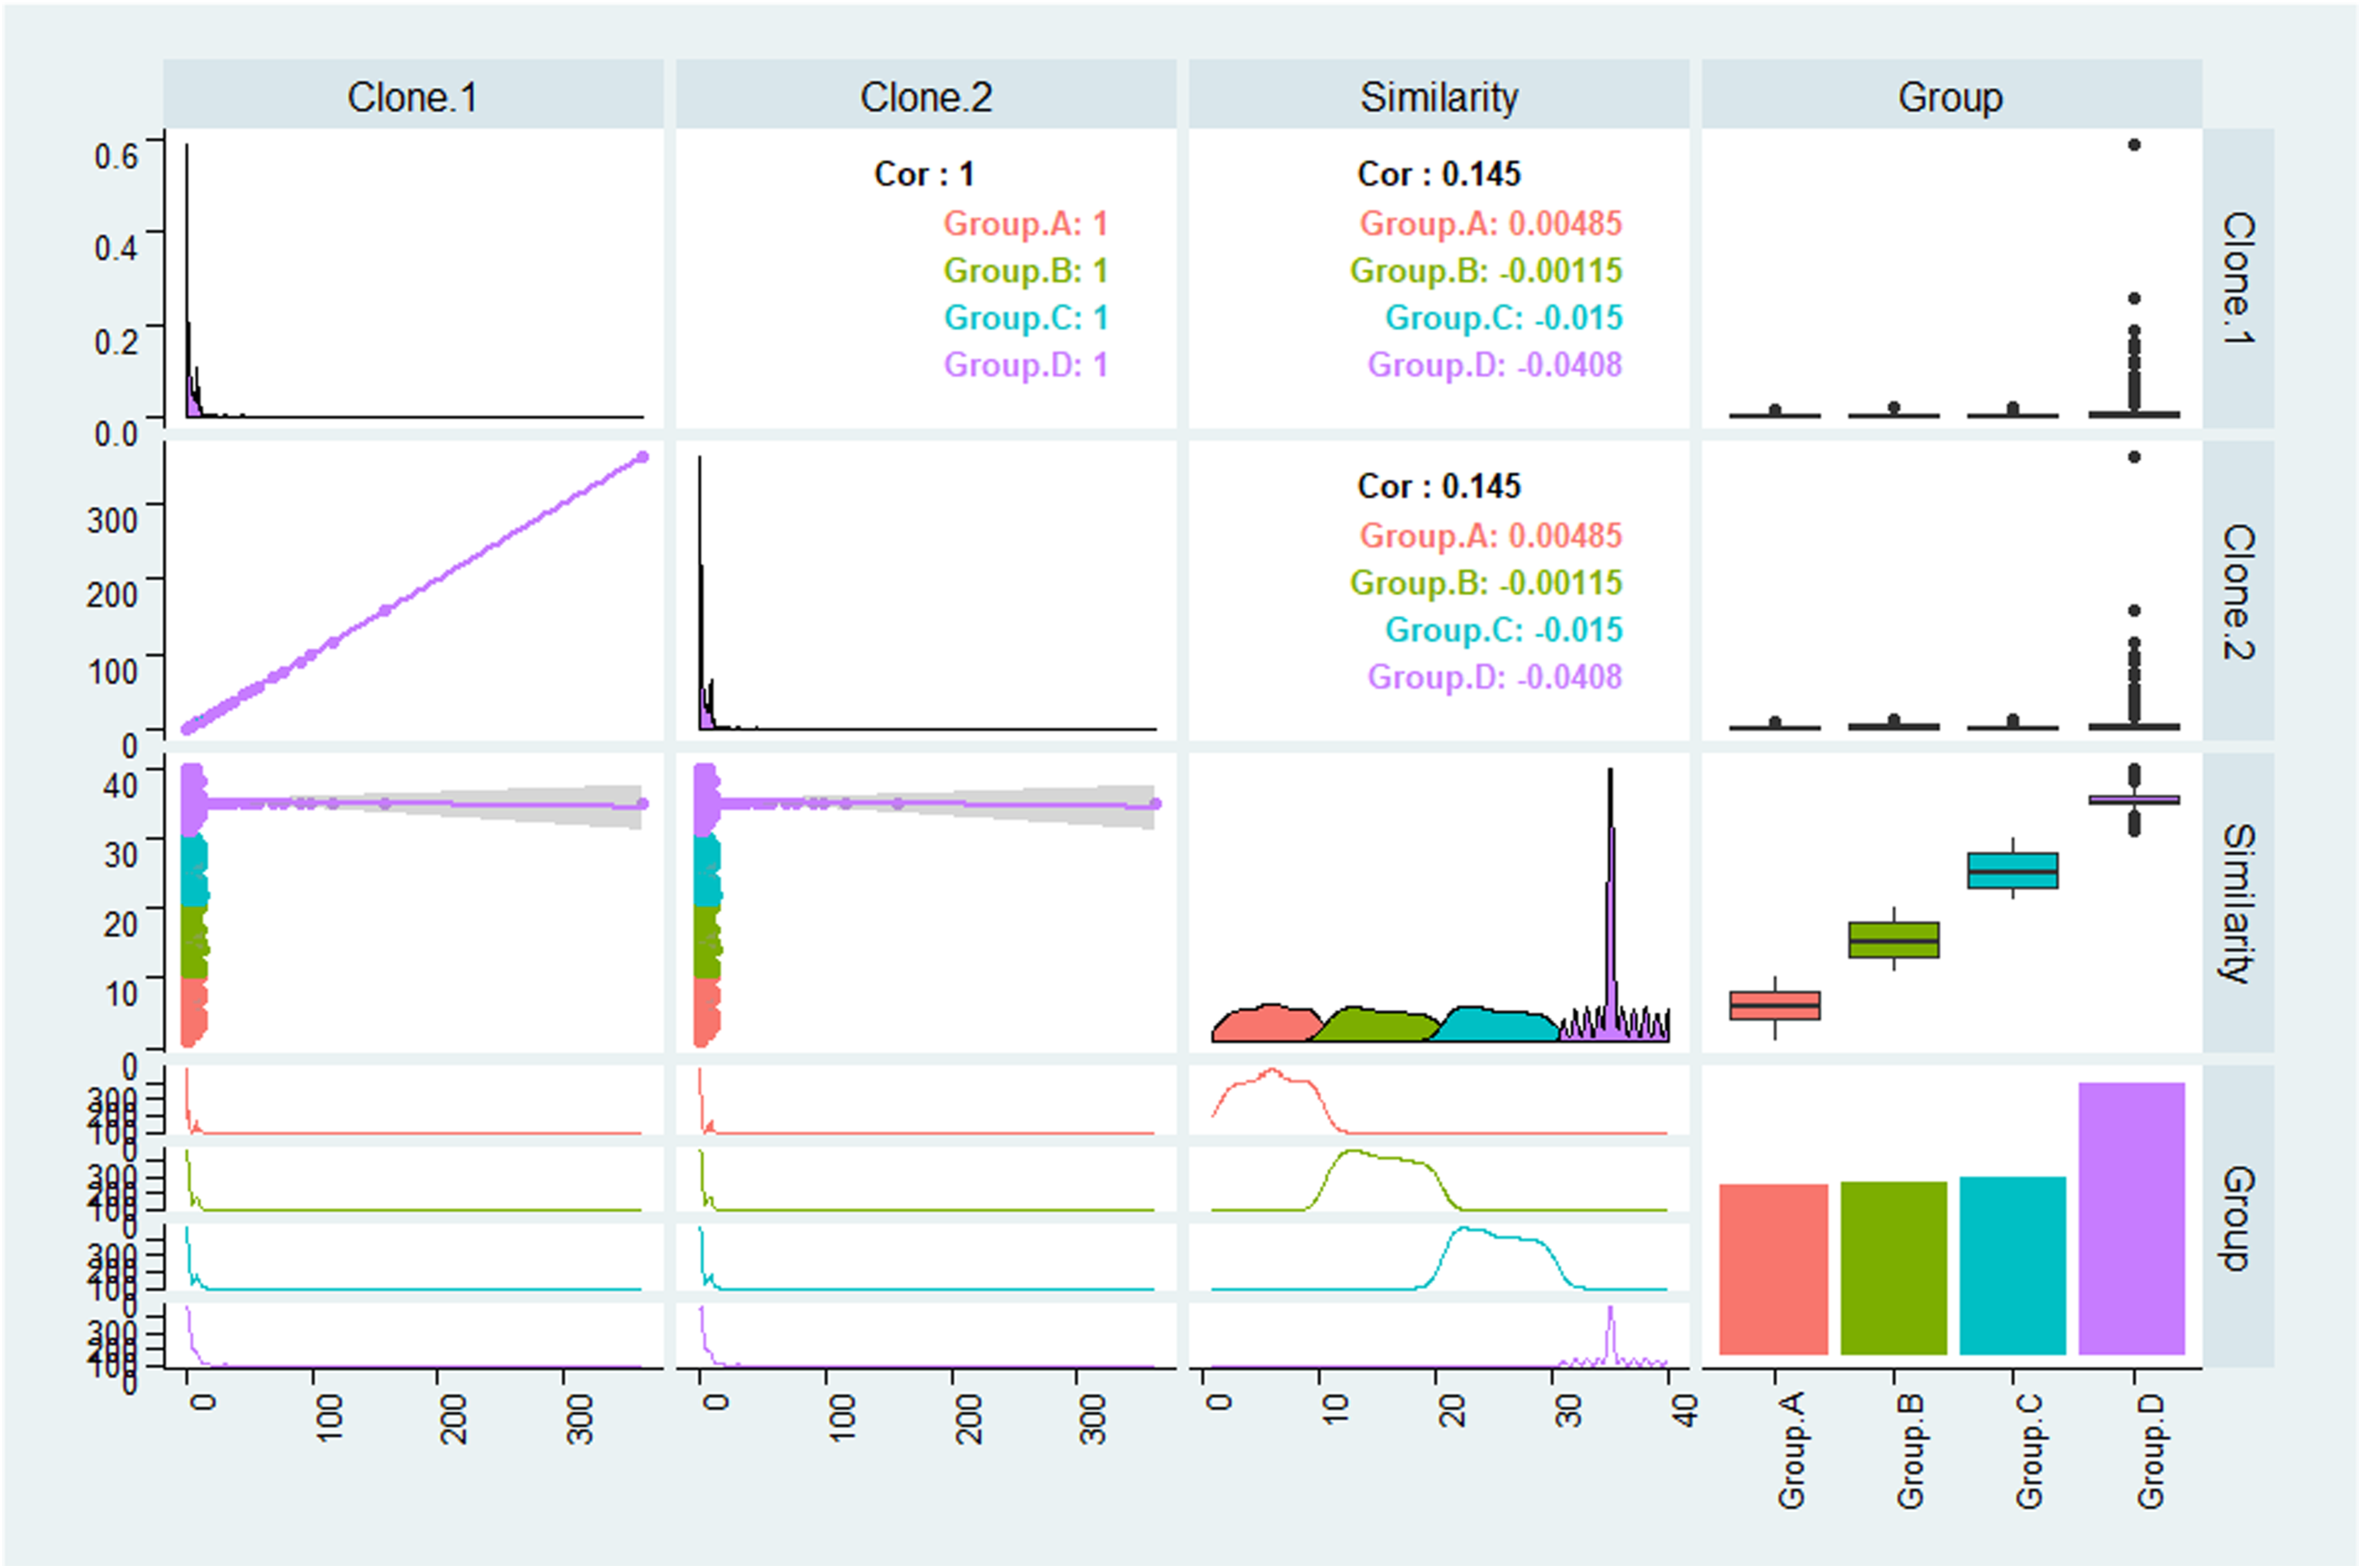Click the 'Cor : 1' correlation text

[924, 174]
